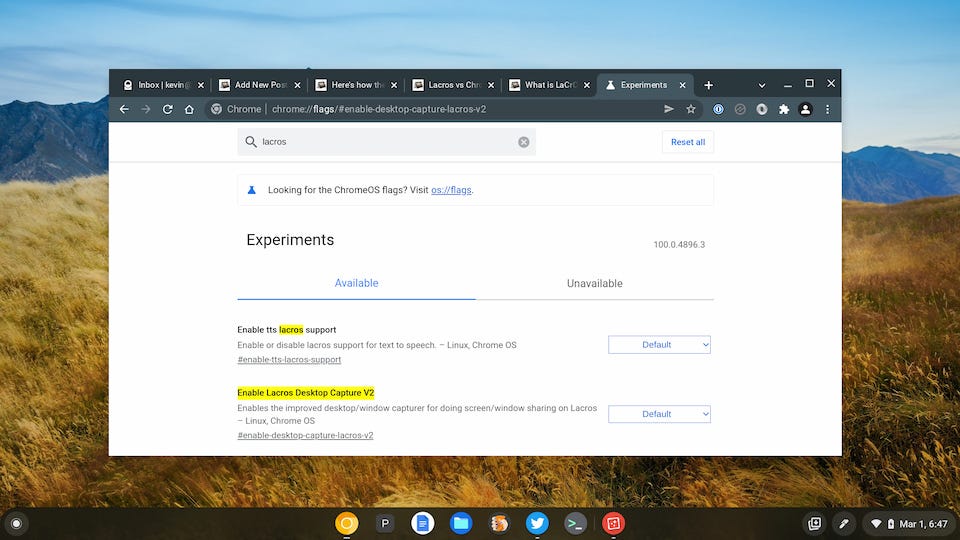This screenshot has height=540, width=960.
Task: Open the tab search chevron
Action: [x=762, y=86]
